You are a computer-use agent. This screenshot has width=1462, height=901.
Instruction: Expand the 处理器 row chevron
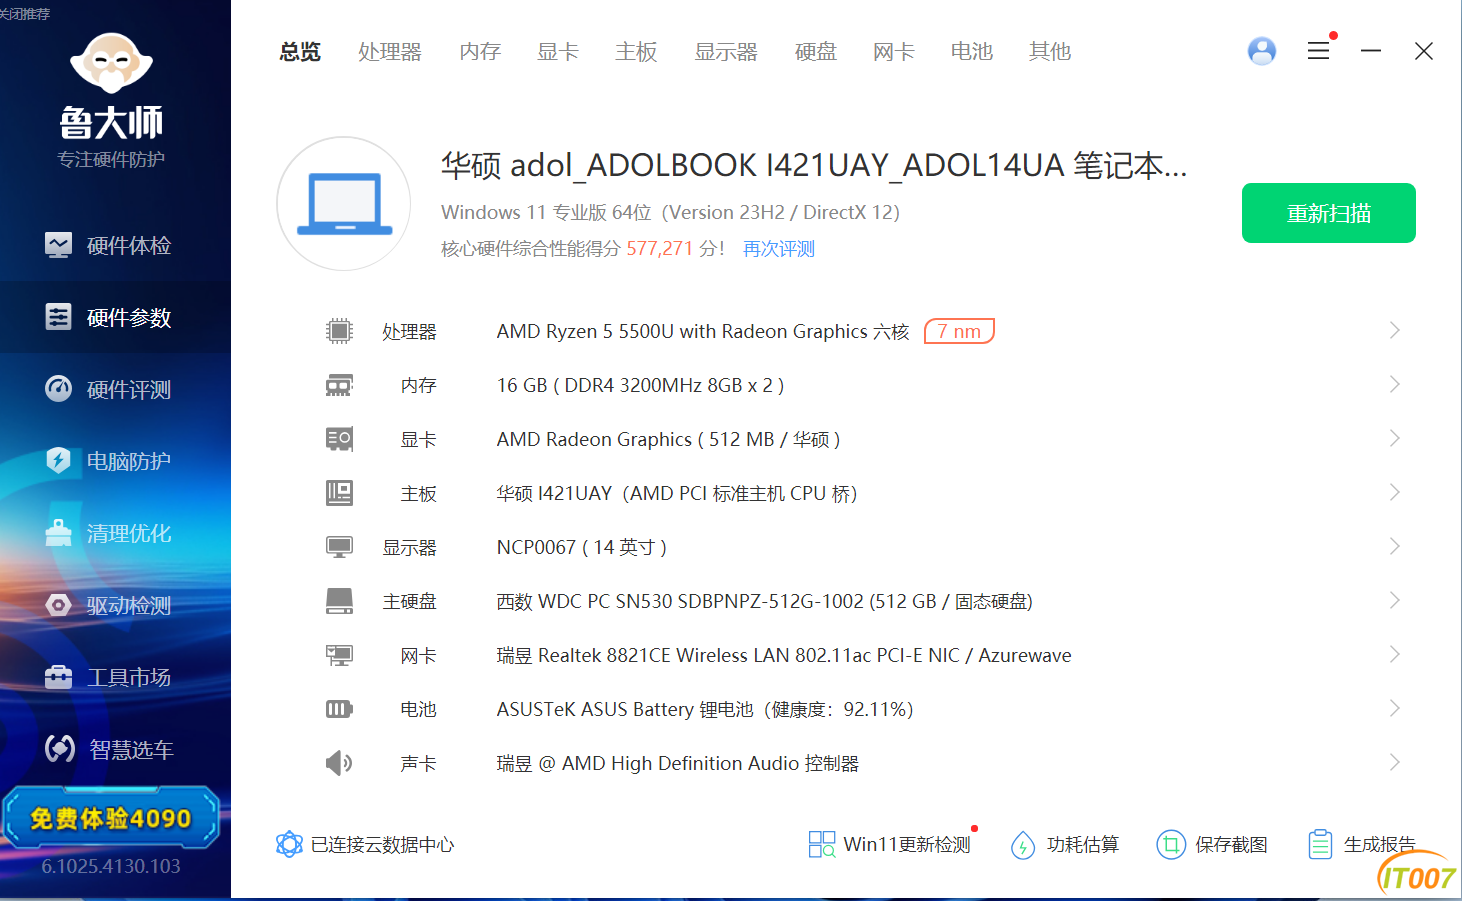[x=1395, y=330]
